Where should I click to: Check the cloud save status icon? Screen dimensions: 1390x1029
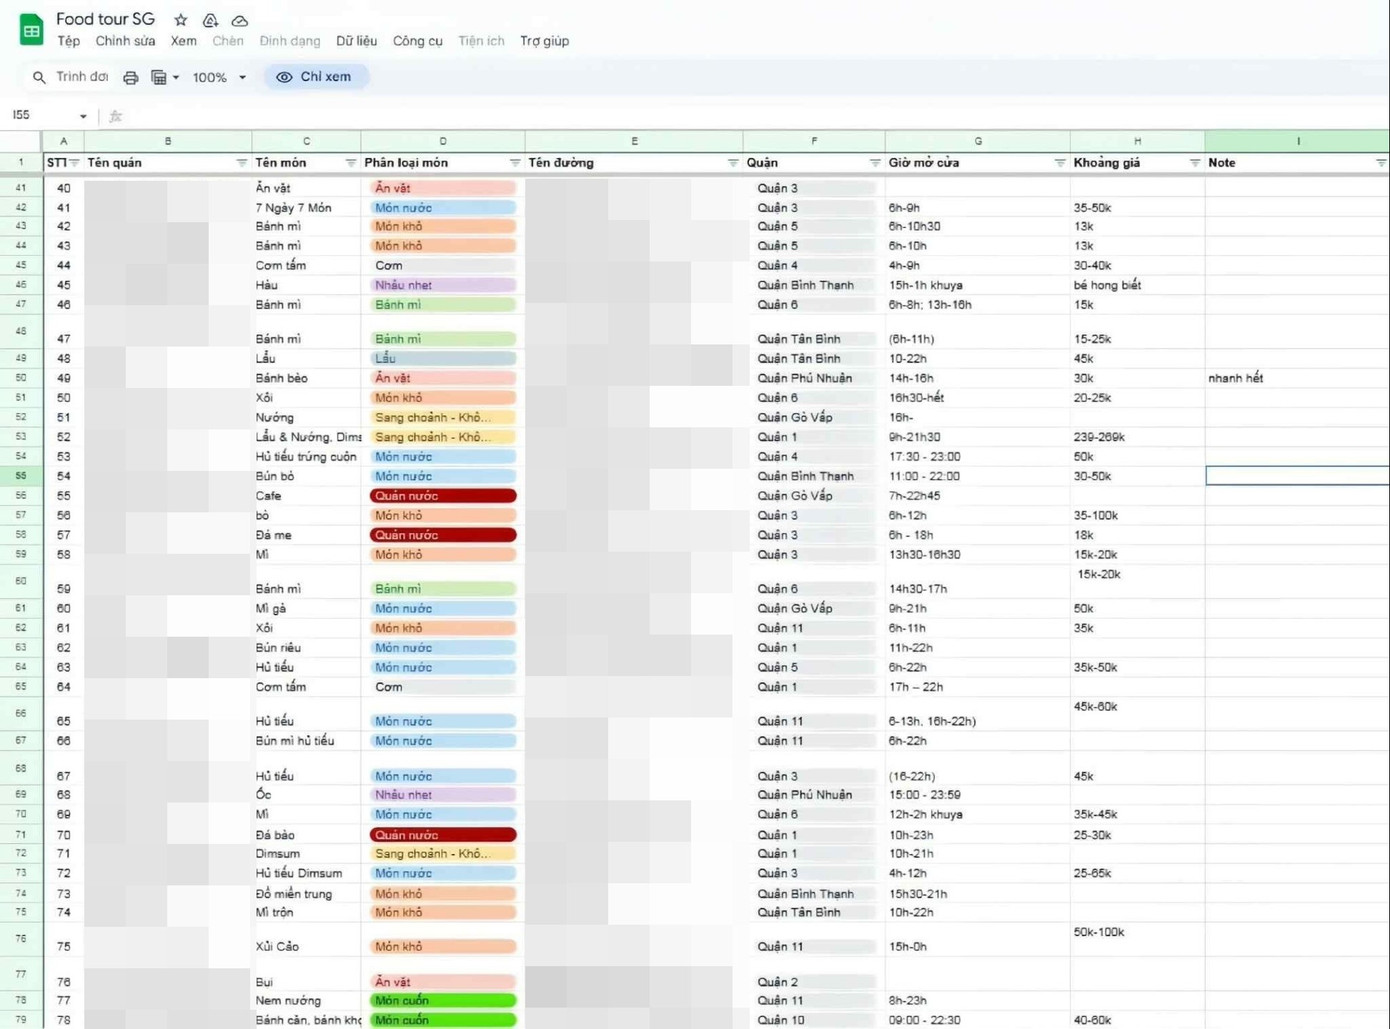pos(240,20)
